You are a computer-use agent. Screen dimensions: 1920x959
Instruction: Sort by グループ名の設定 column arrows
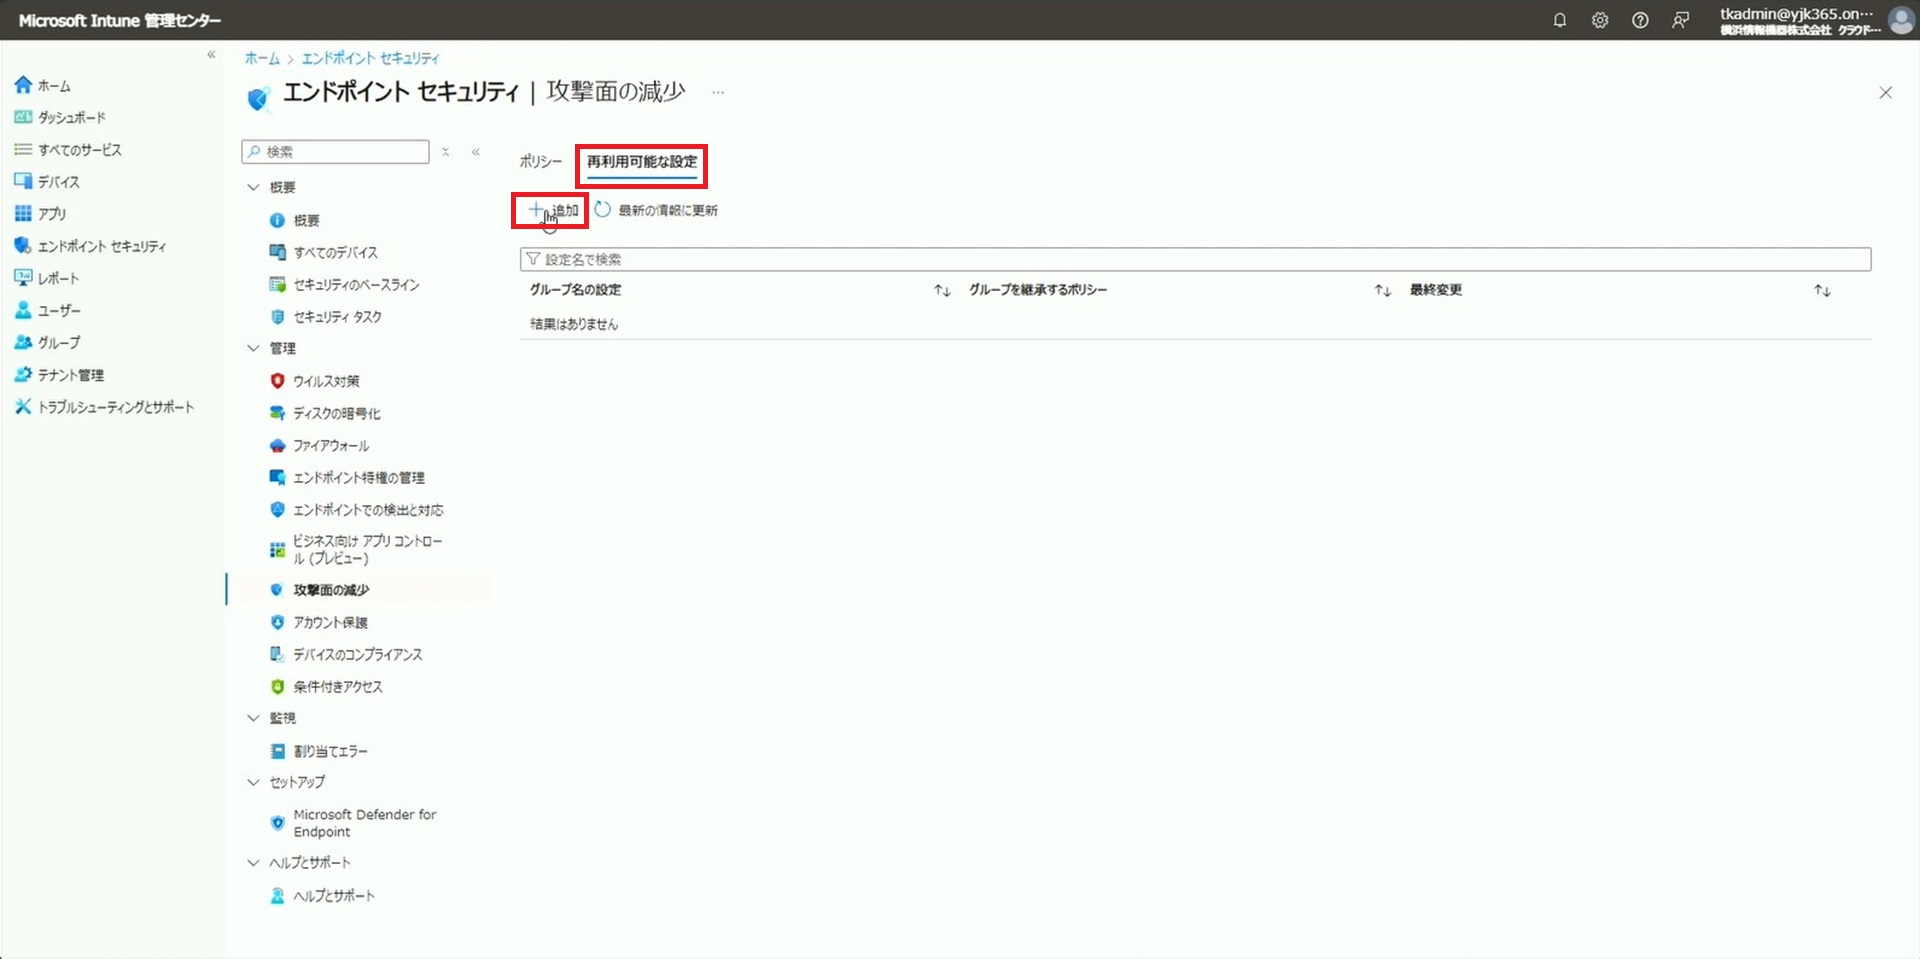tap(942, 290)
